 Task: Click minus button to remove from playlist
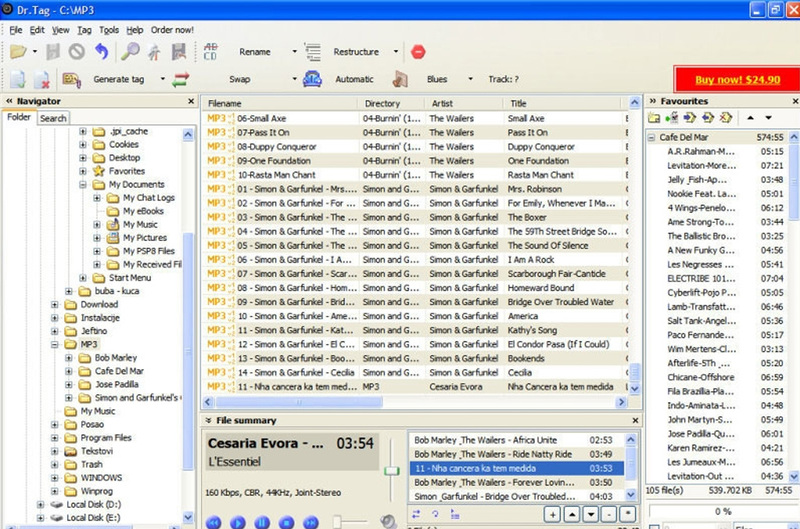tap(609, 514)
